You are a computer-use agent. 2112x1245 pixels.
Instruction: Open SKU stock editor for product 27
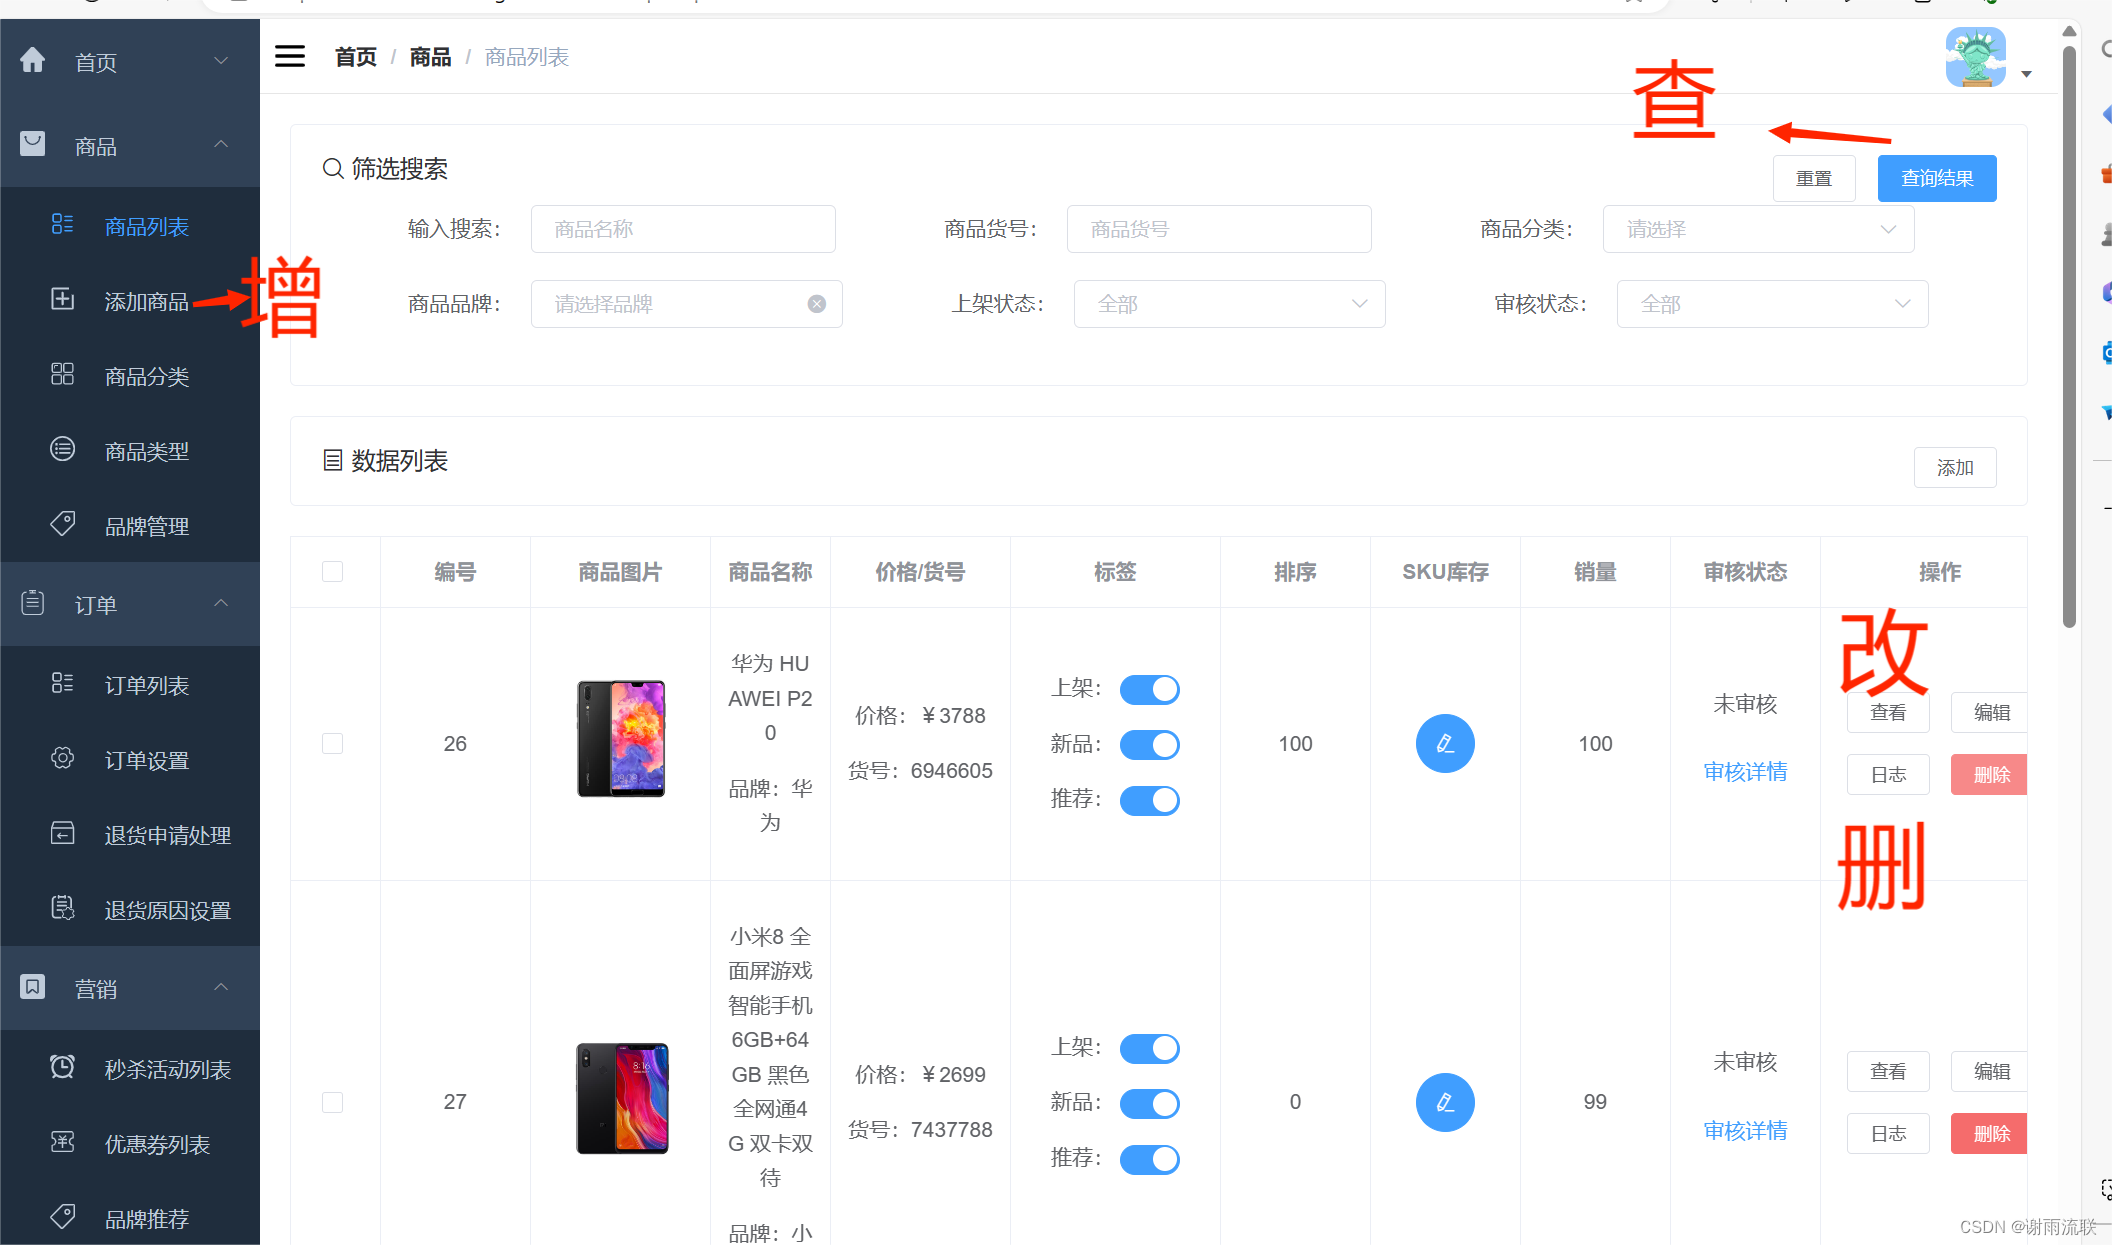(x=1445, y=1102)
